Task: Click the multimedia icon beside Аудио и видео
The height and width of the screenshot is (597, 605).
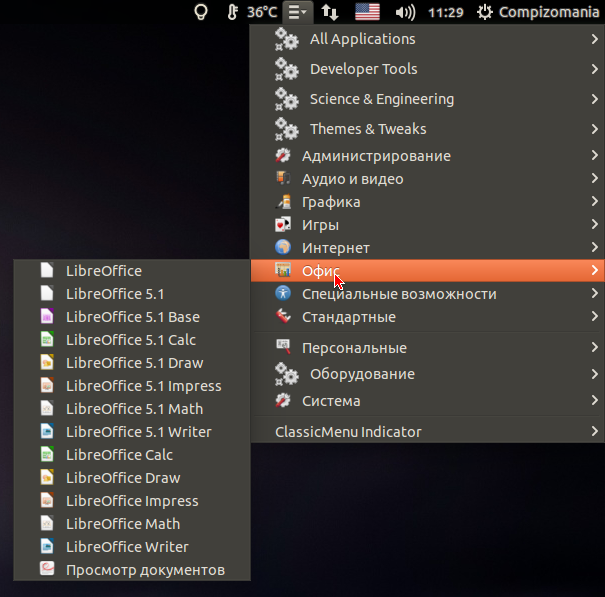Action: click(x=283, y=178)
